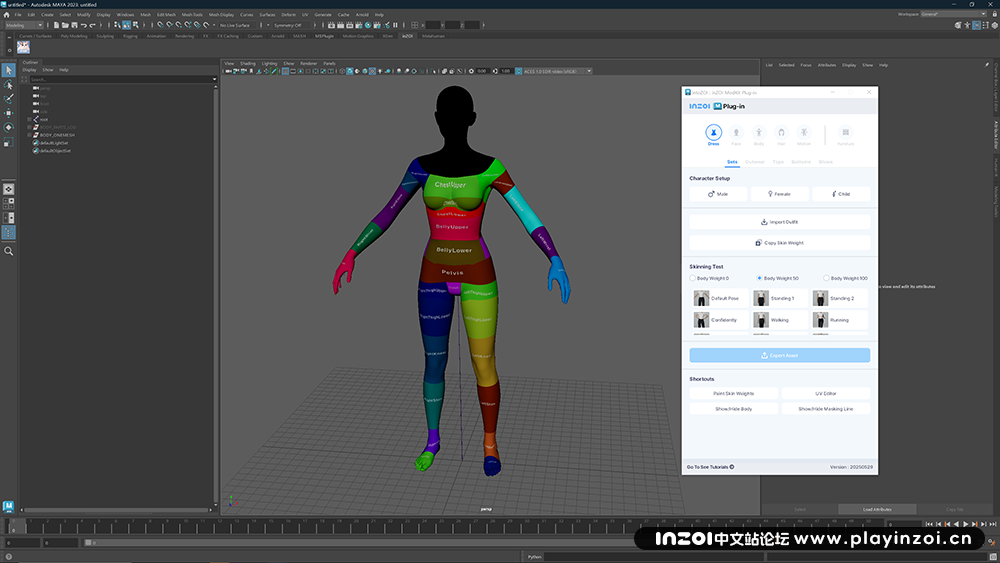Select Body category in inZOI plug-in
1000x563 pixels.
tap(759, 135)
